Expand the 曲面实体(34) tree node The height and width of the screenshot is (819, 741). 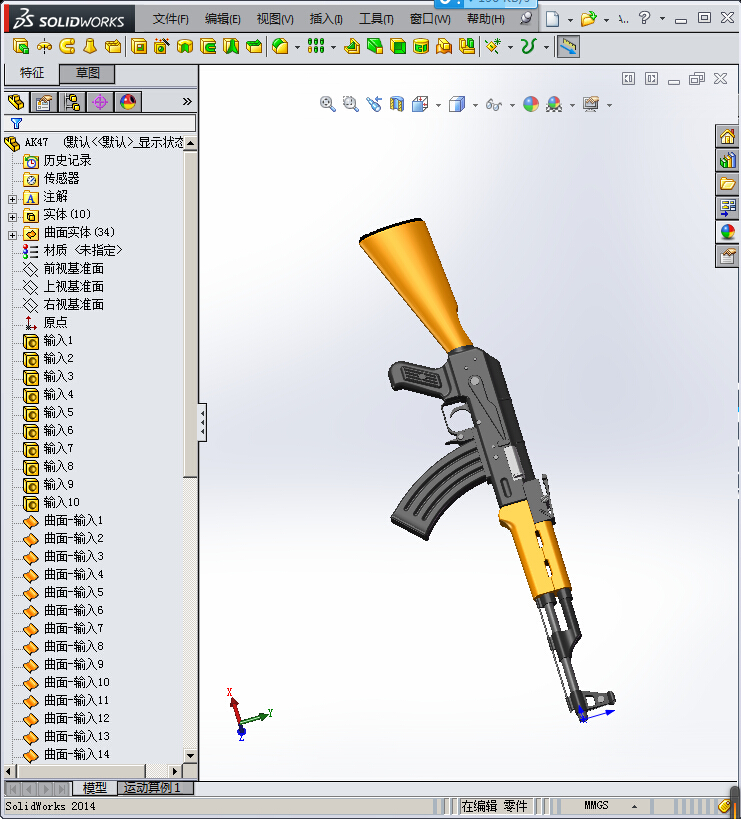point(13,235)
